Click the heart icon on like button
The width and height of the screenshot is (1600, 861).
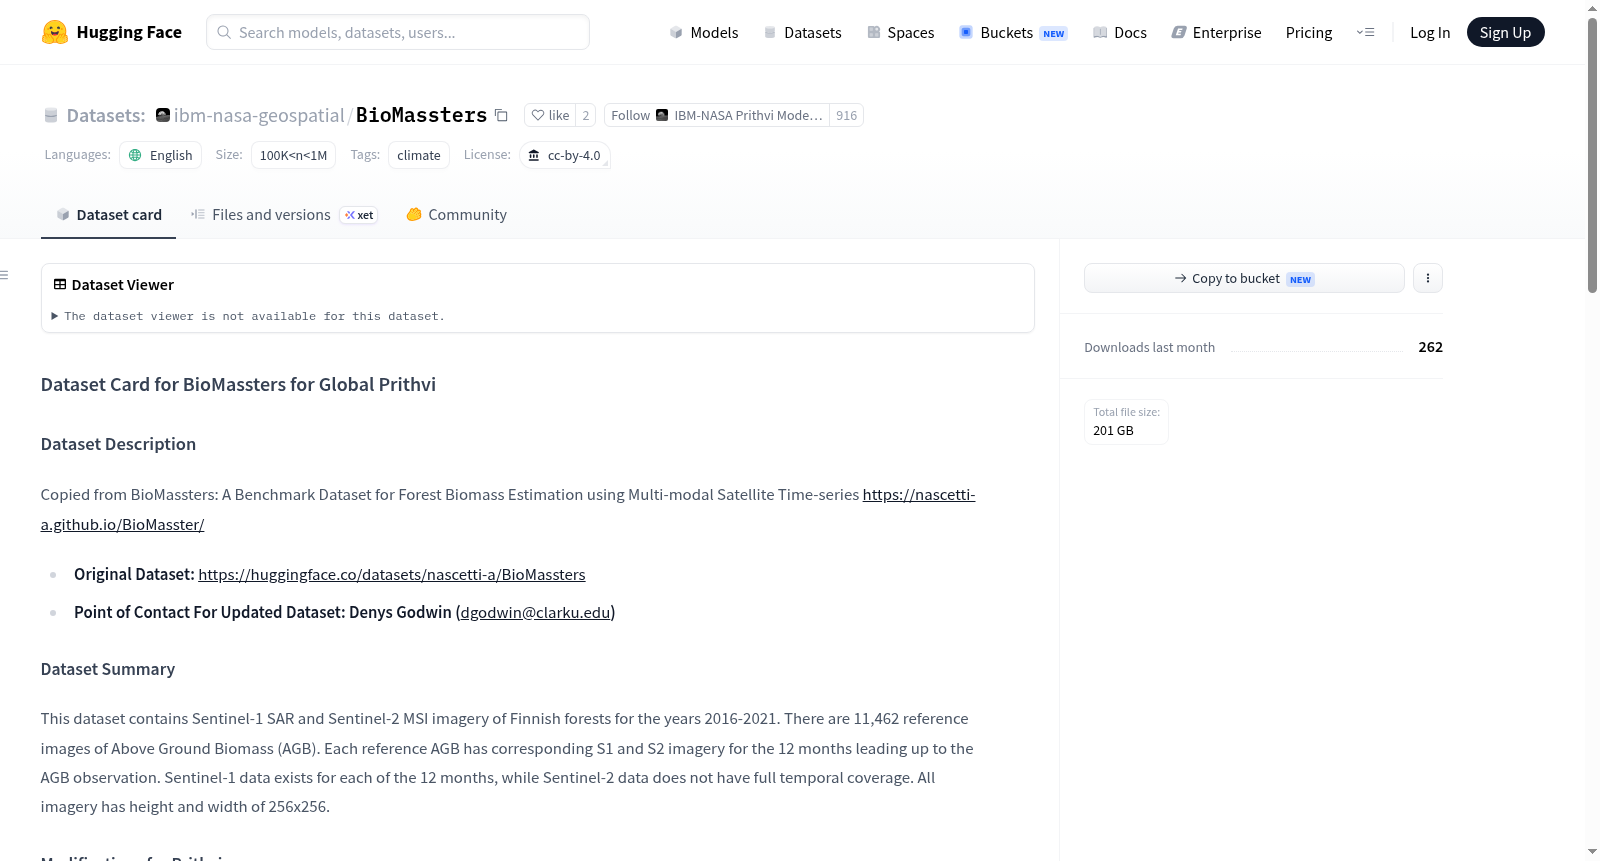click(538, 115)
